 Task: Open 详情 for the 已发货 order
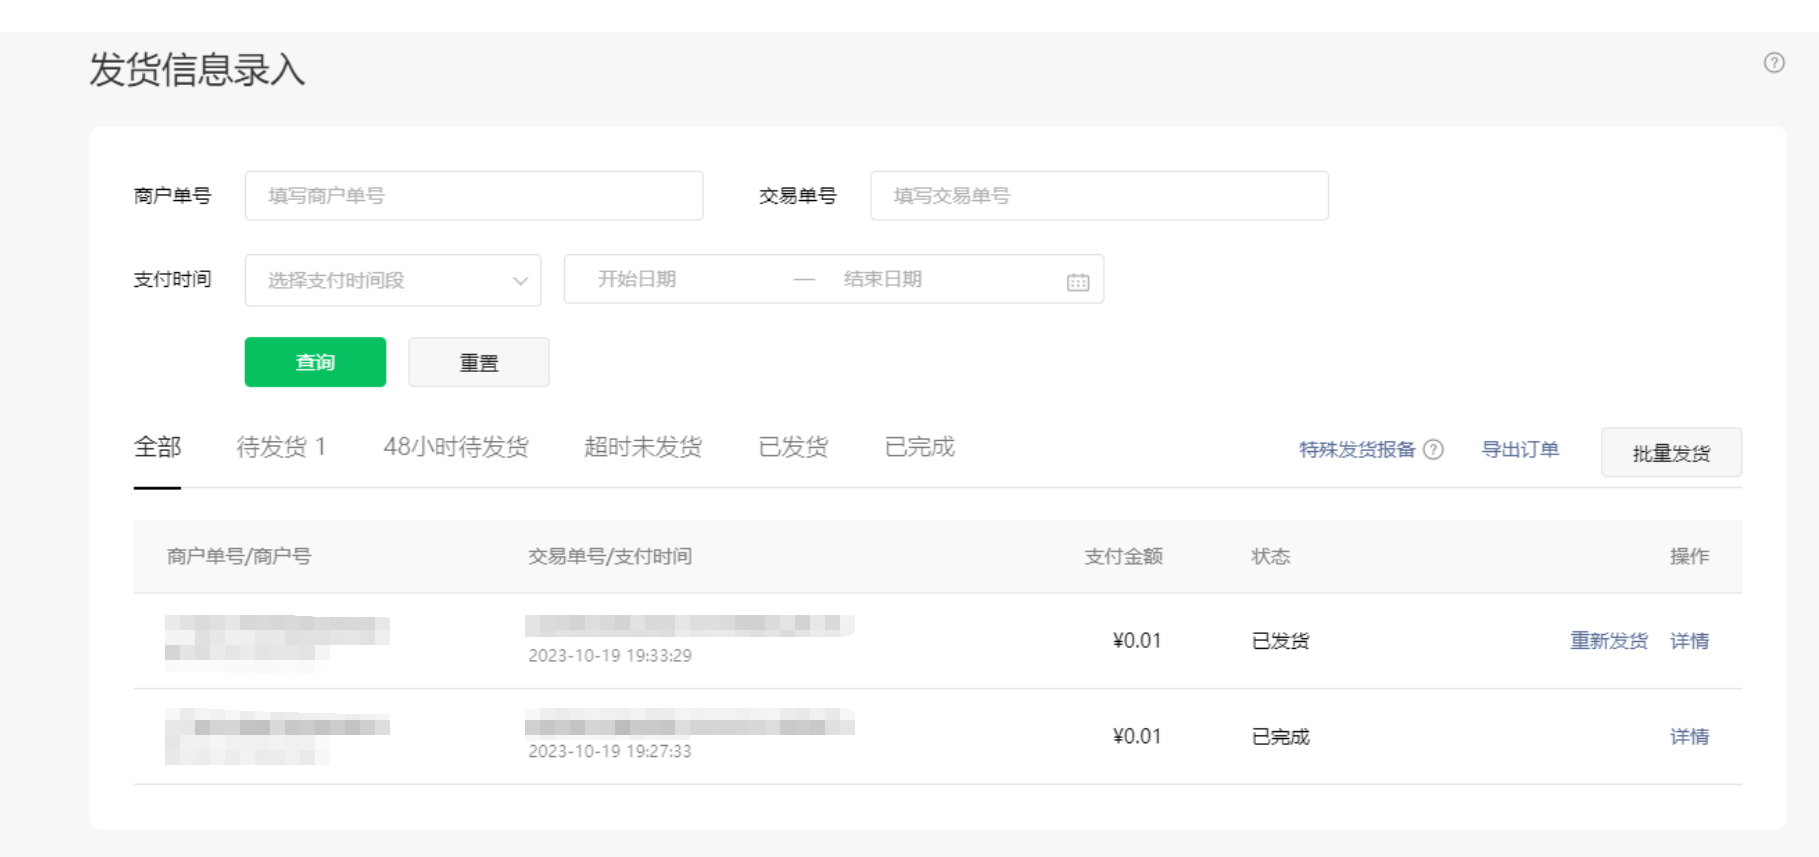coord(1689,641)
